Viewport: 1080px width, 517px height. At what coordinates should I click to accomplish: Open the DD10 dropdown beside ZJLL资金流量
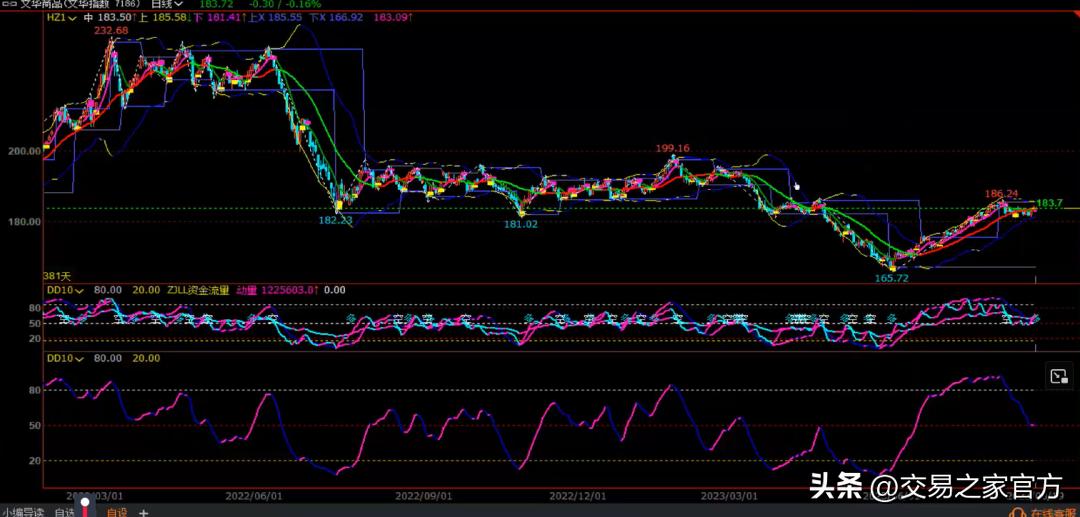tap(65, 291)
